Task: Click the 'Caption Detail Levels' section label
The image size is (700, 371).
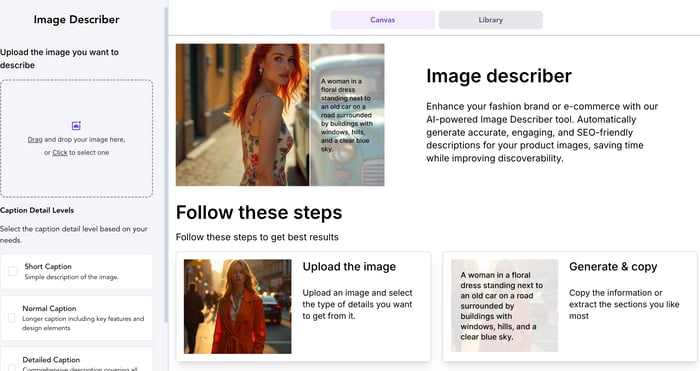Action: pos(37,210)
